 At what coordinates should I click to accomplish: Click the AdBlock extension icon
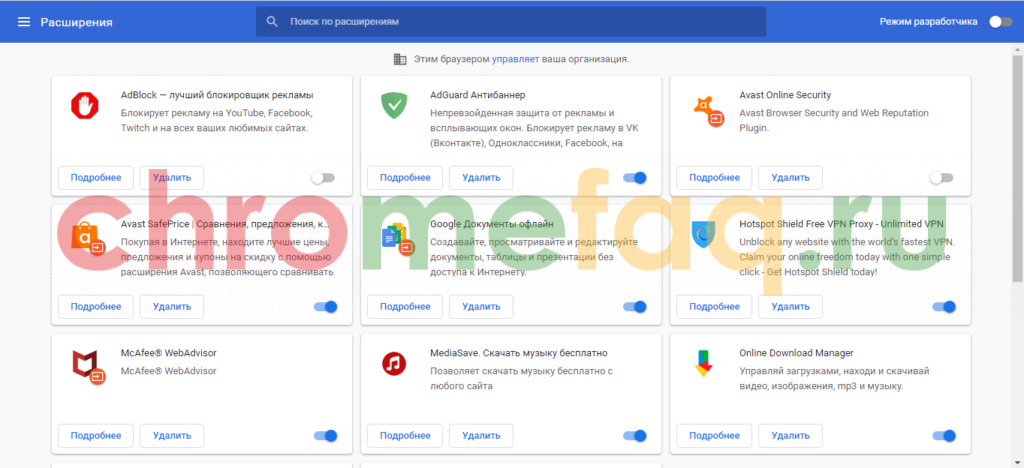coord(86,106)
